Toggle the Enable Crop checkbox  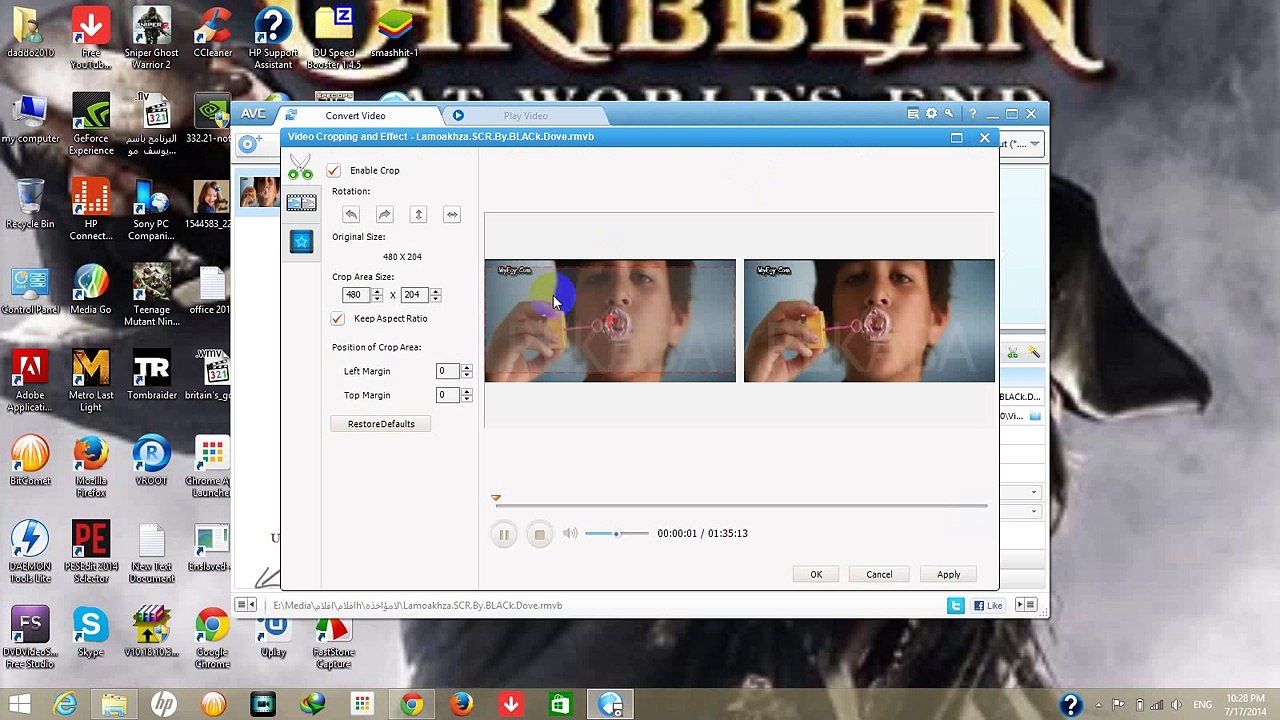click(333, 170)
